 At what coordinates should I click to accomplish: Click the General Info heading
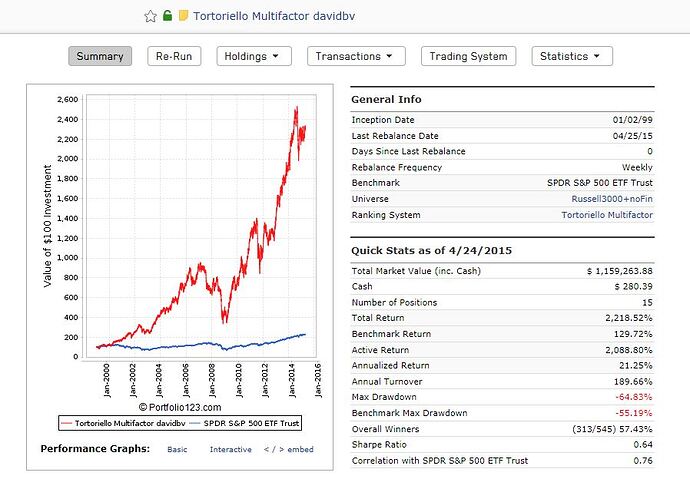coord(386,99)
